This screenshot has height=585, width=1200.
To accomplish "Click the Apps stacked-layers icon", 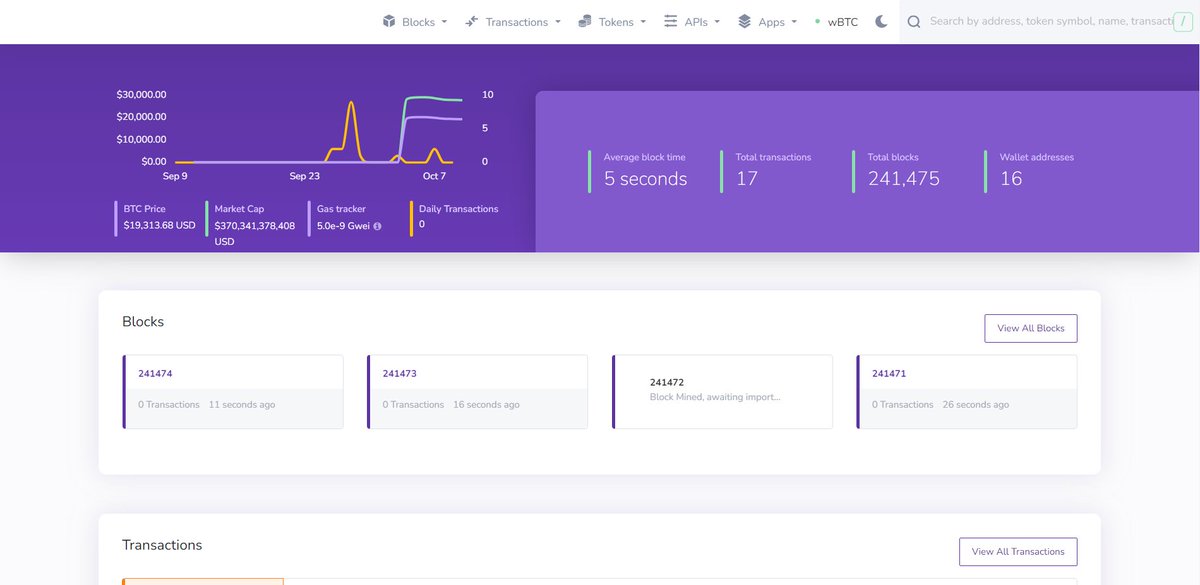I will click(742, 21).
